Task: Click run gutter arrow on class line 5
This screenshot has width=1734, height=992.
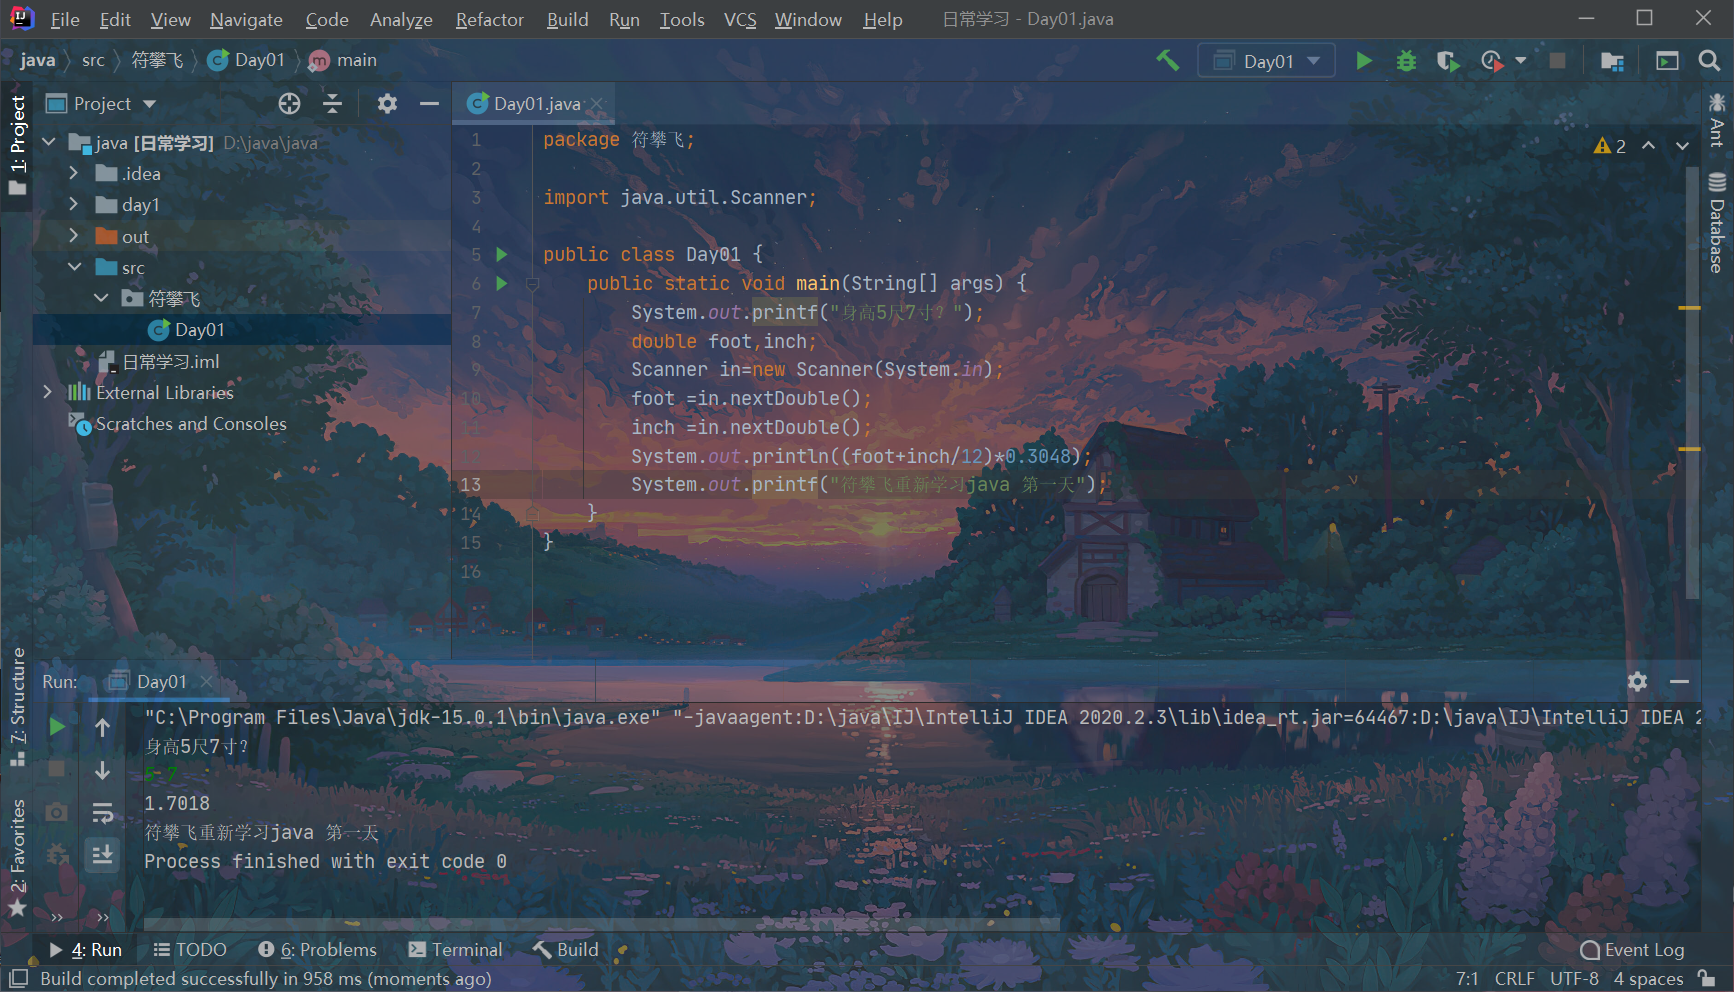Action: click(502, 255)
